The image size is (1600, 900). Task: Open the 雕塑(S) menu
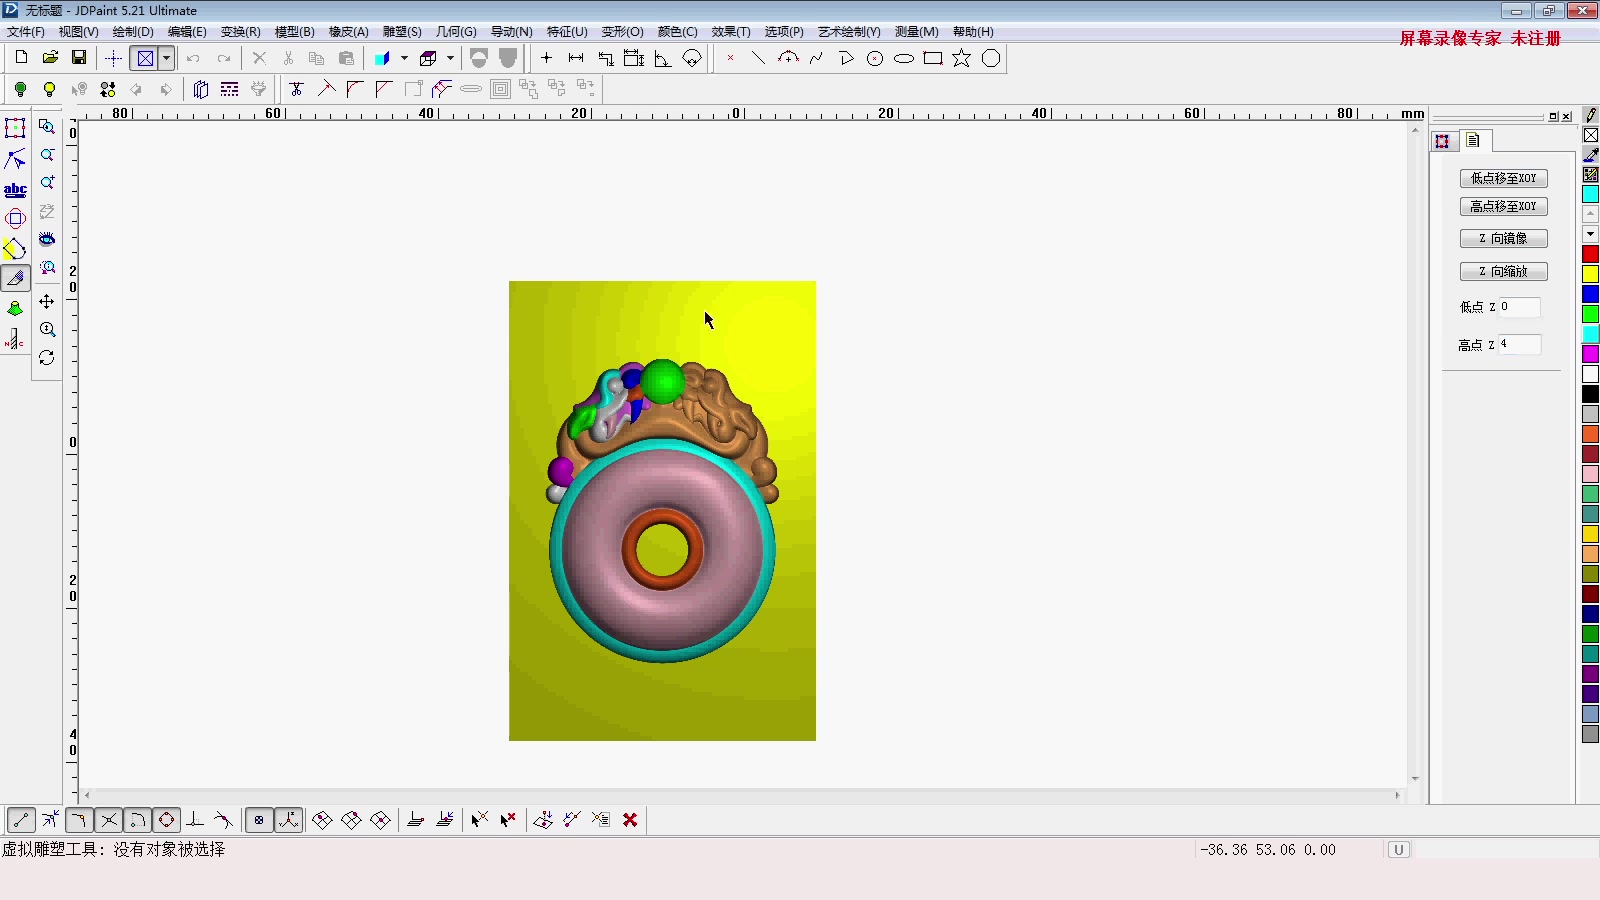point(402,32)
